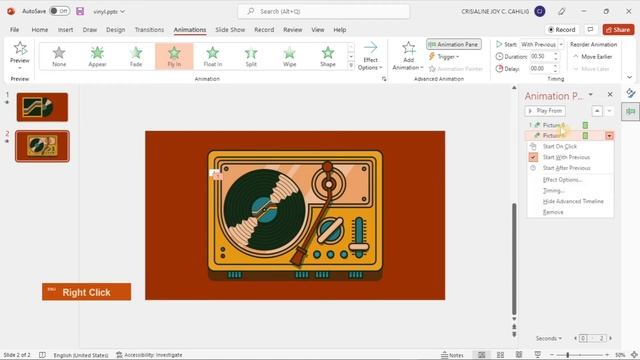Expand the animation gallery More arrow
This screenshot has height=360, width=640.
click(351, 65)
